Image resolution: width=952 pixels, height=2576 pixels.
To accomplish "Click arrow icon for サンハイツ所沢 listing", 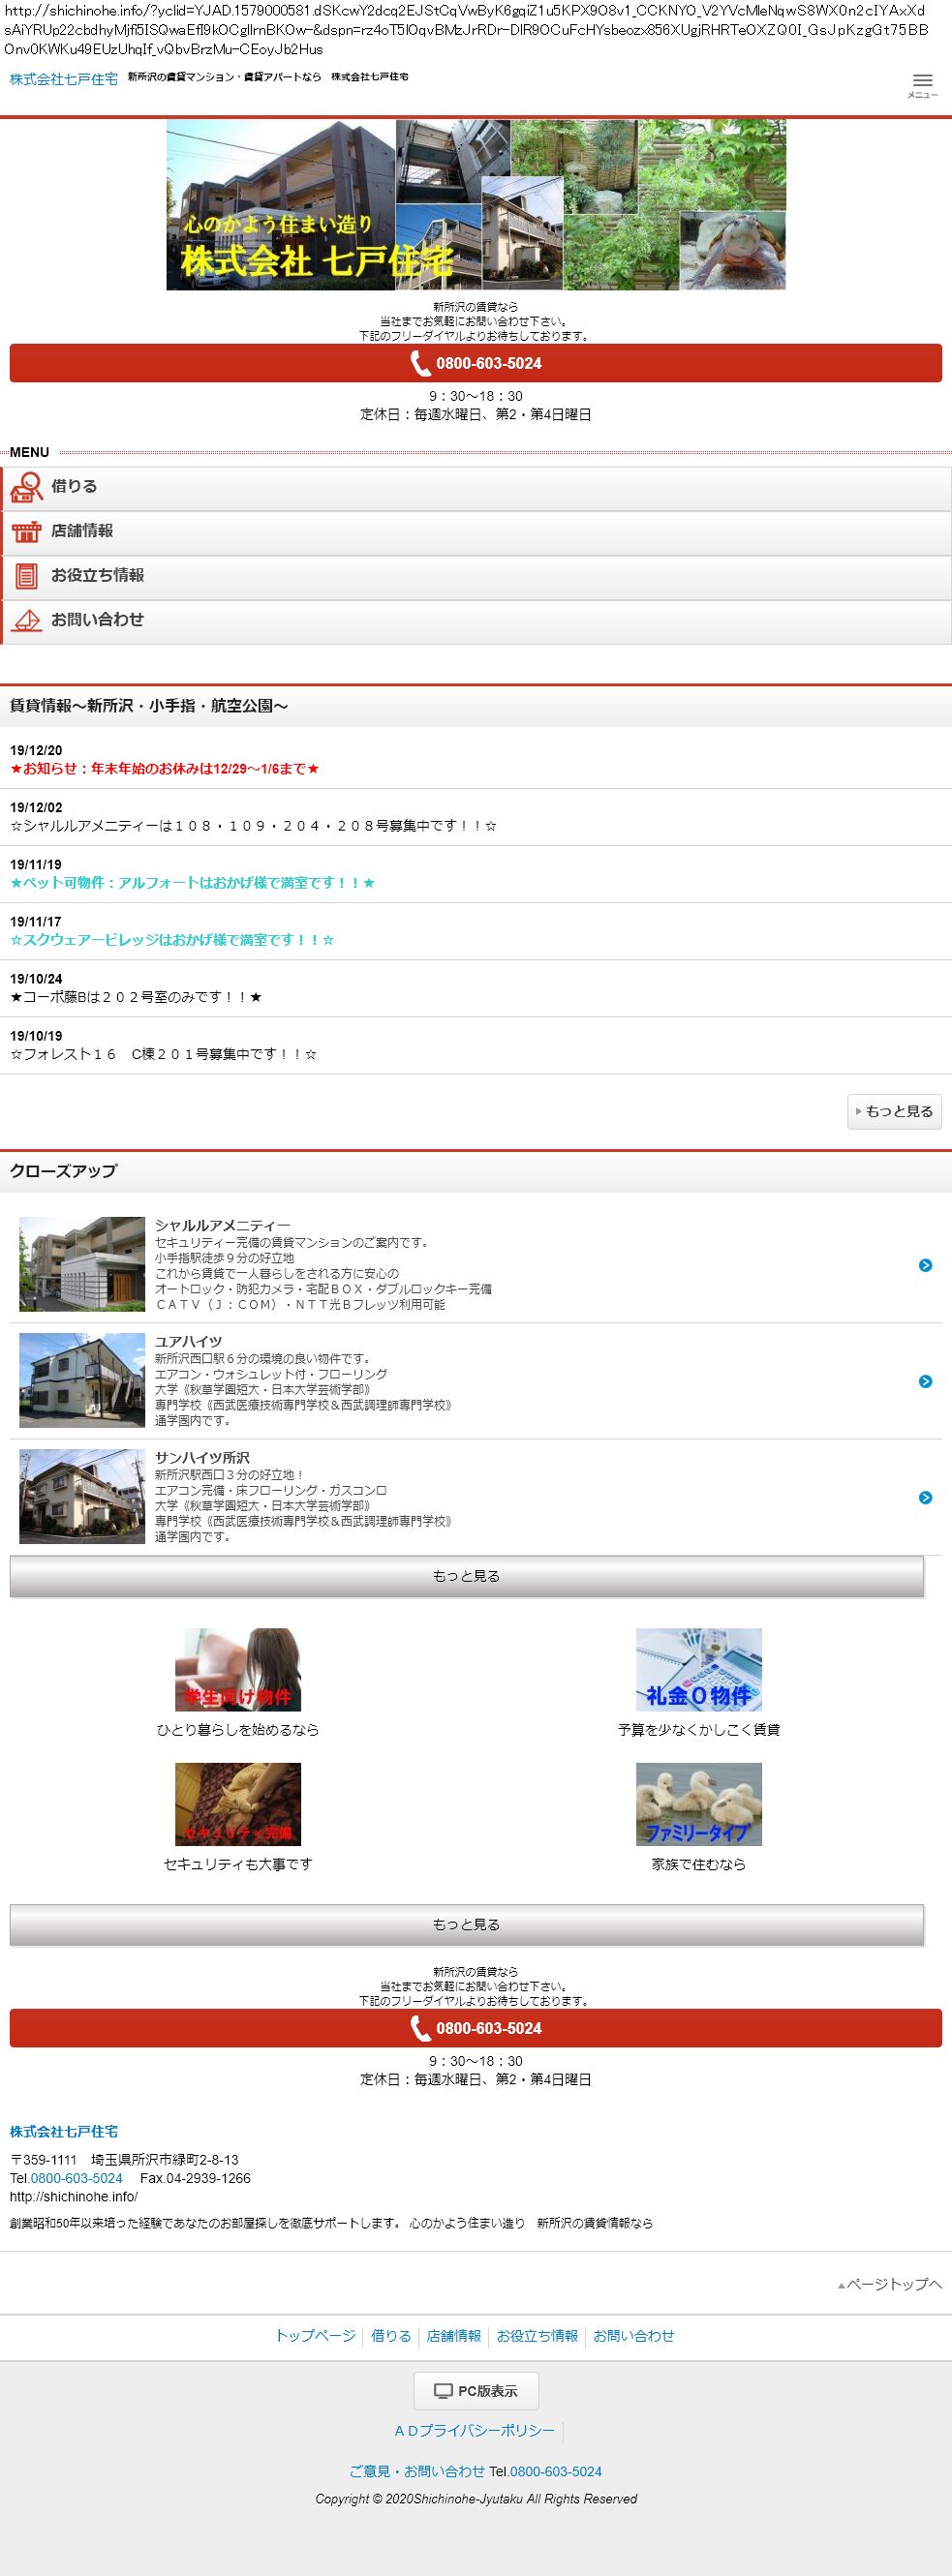I will [925, 1497].
